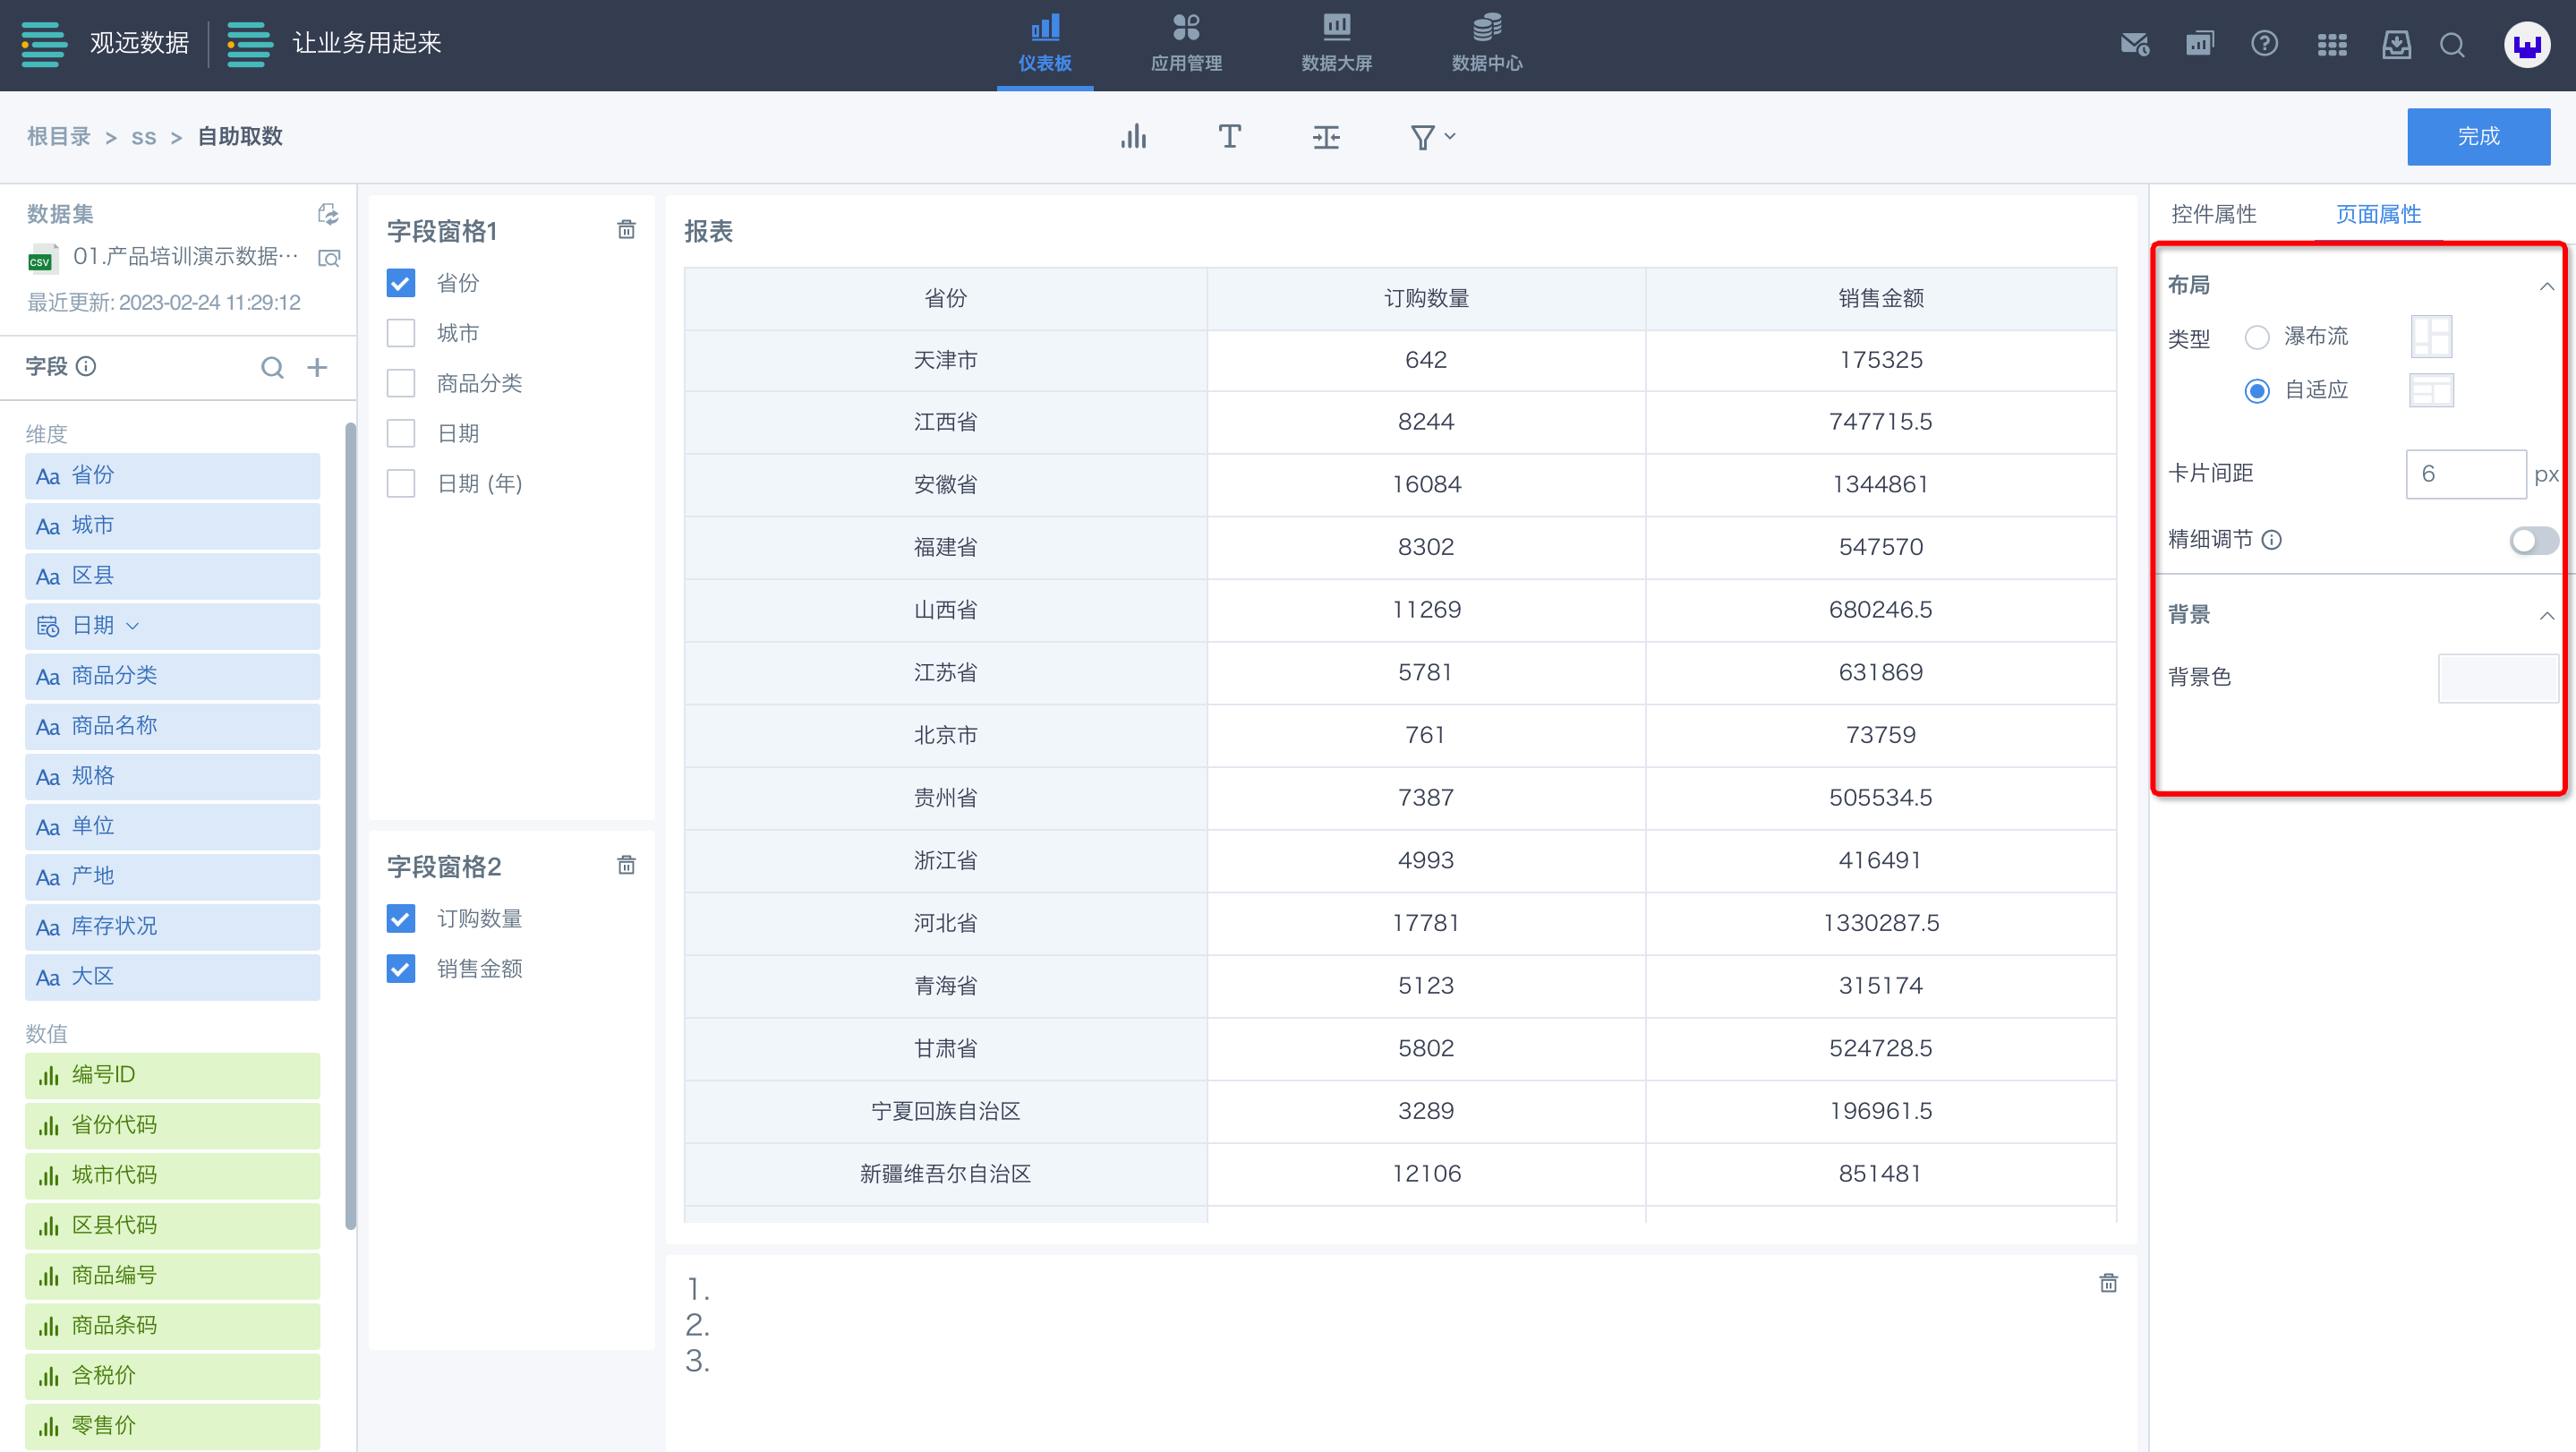
Task: Click the 背景色 color swatch
Action: tap(2497, 677)
